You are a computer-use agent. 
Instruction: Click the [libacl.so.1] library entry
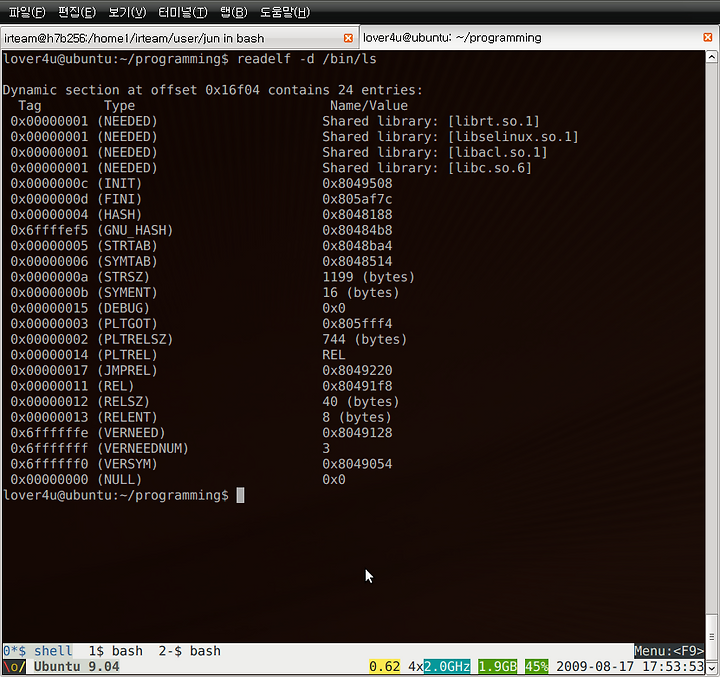coord(497,152)
